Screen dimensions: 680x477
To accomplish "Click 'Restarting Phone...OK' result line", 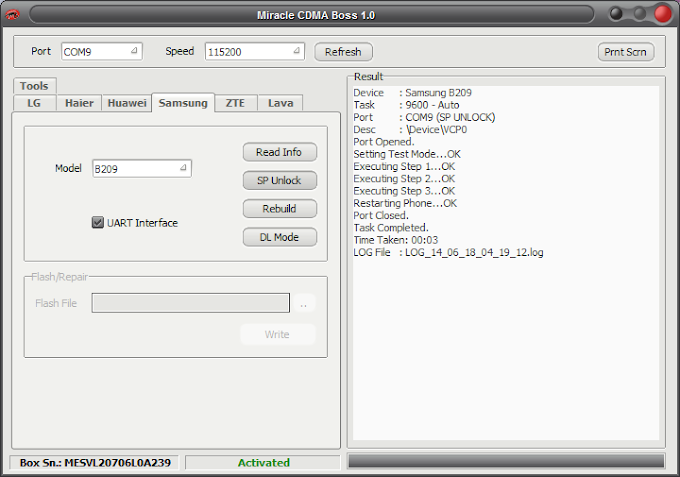I will click(x=405, y=203).
